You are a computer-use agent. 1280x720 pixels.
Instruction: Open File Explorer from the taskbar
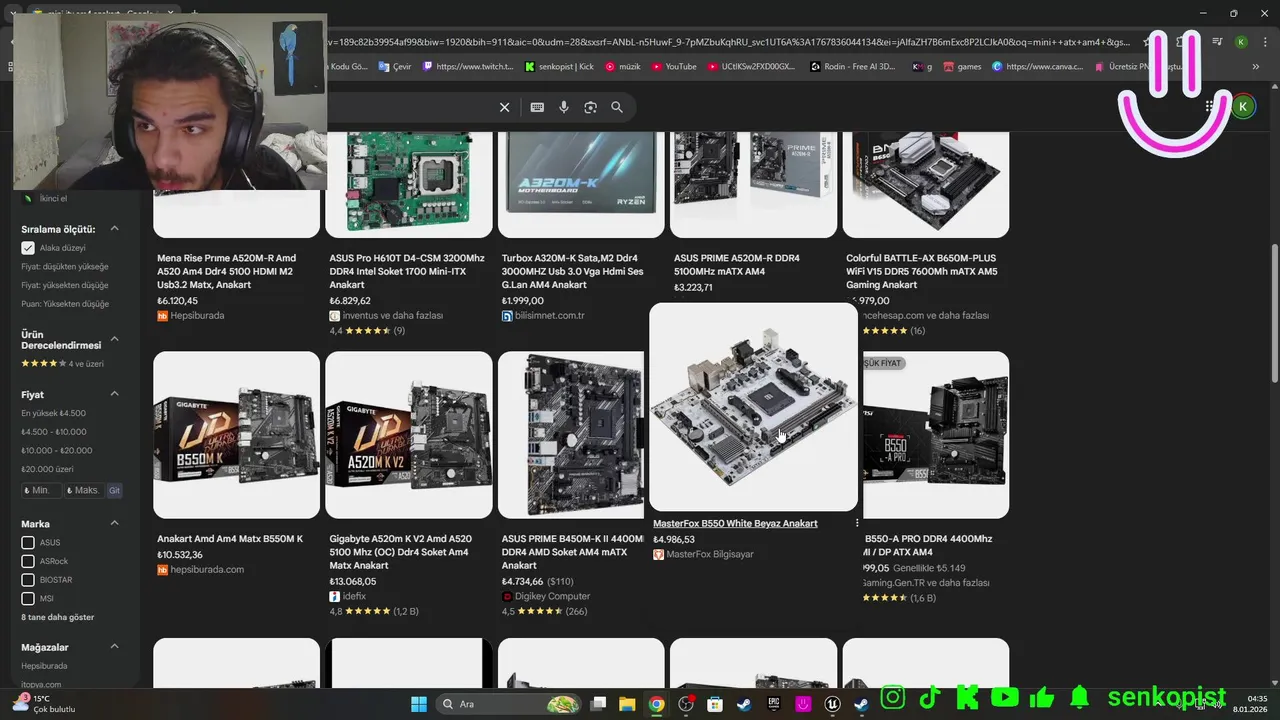pos(627,704)
